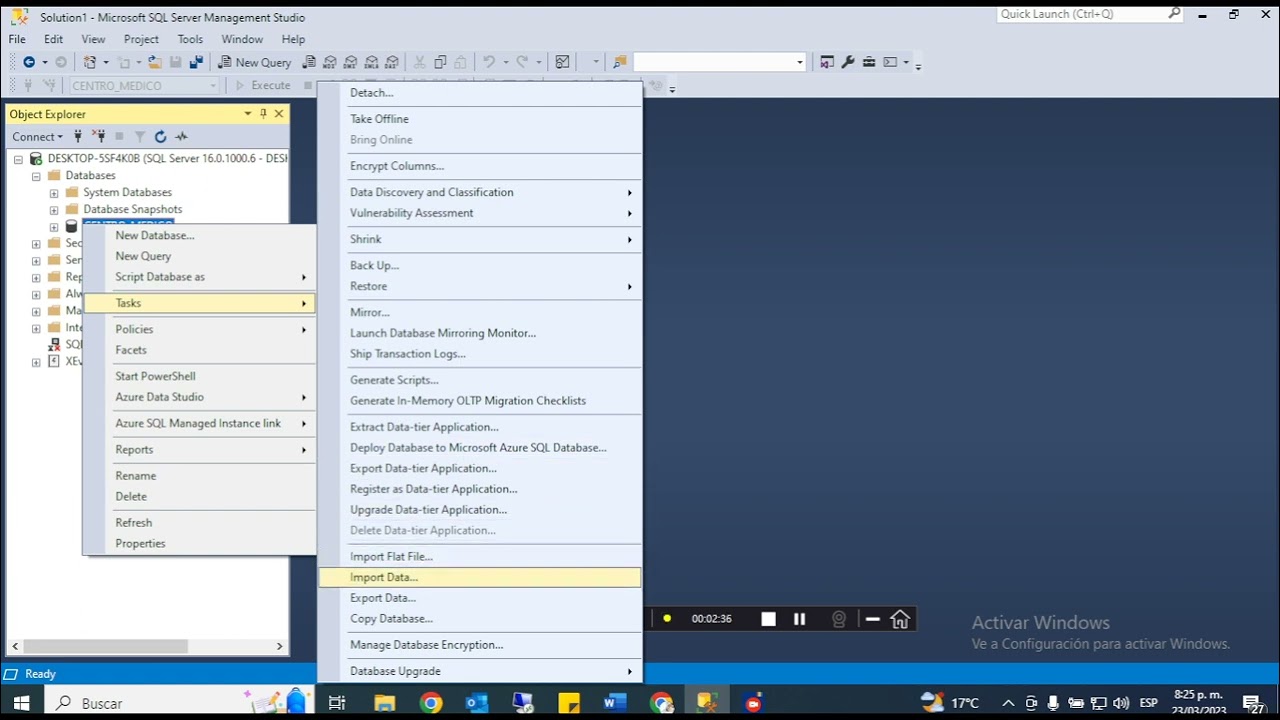Click the Object Explorer Refresh icon
Viewport: 1280px width, 720px height.
pos(160,137)
